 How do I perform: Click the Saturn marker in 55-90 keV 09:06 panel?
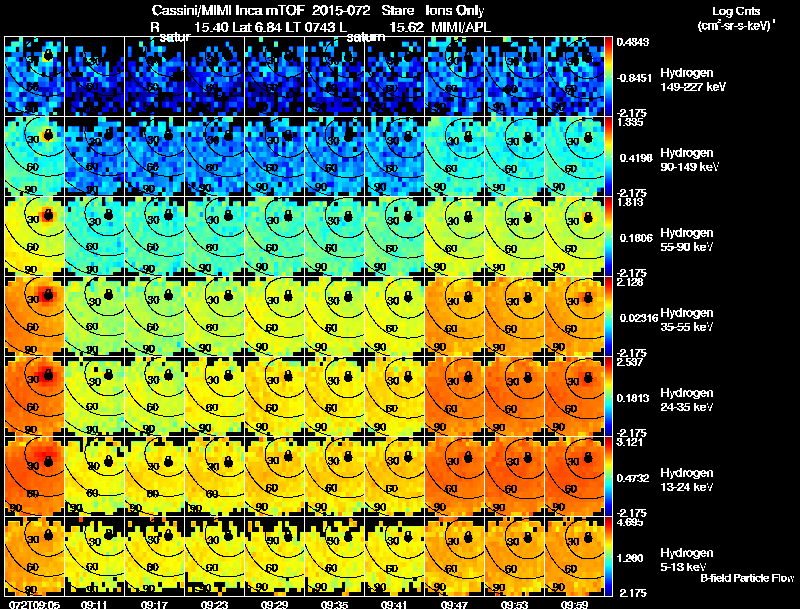[x=48, y=214]
